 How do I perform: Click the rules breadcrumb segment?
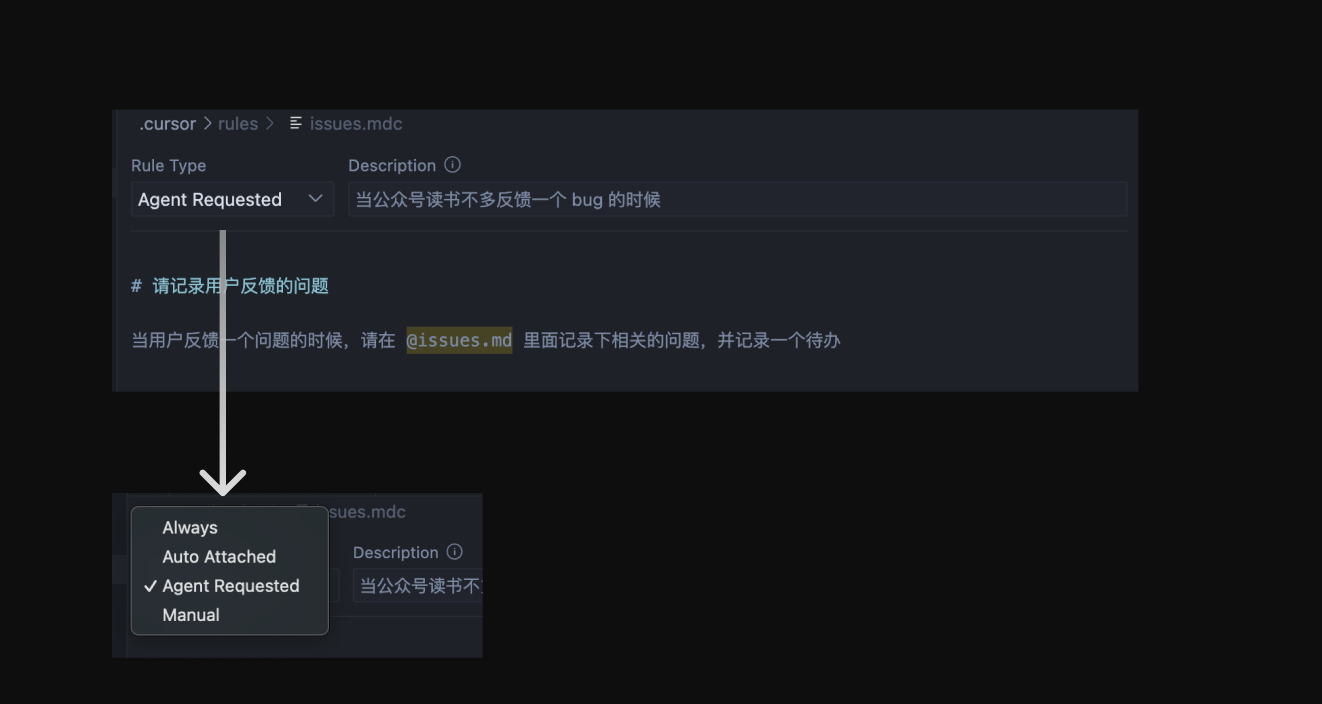(238, 124)
